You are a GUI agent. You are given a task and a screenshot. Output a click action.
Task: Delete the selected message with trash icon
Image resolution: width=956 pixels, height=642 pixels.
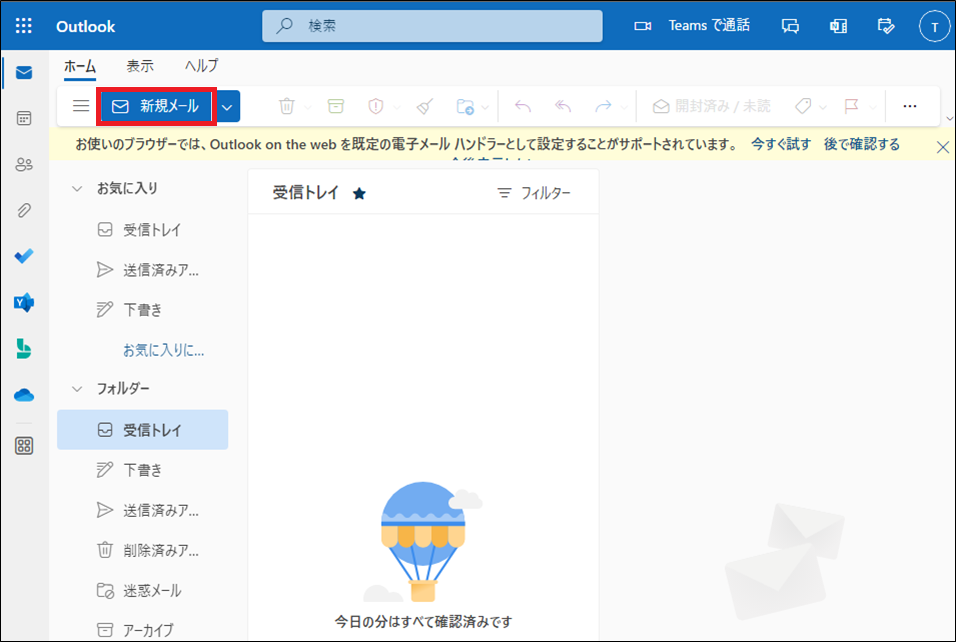point(287,106)
